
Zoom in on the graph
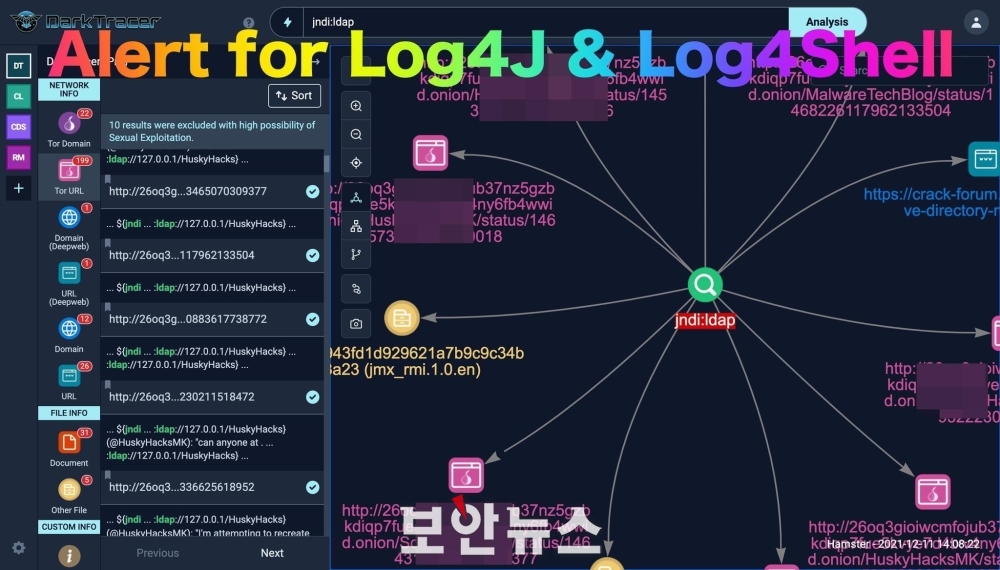pyautogui.click(x=356, y=106)
